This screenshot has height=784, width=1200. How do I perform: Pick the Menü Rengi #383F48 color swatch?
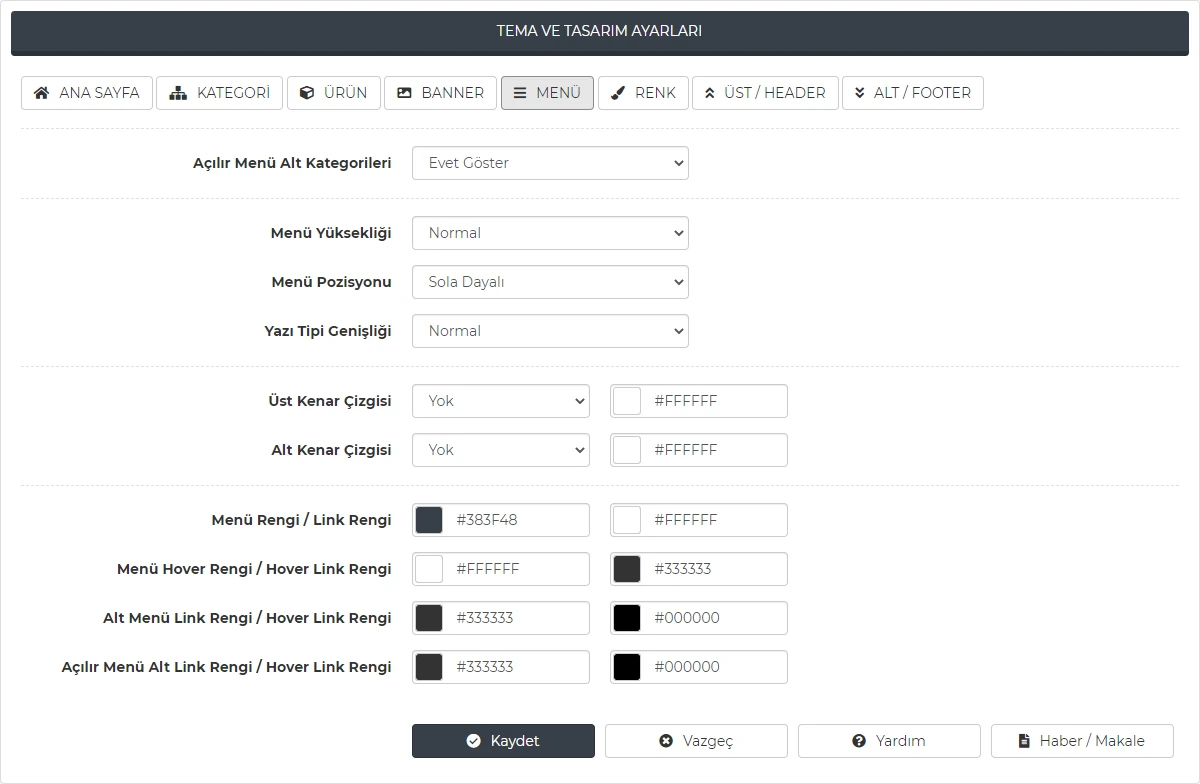point(429,520)
